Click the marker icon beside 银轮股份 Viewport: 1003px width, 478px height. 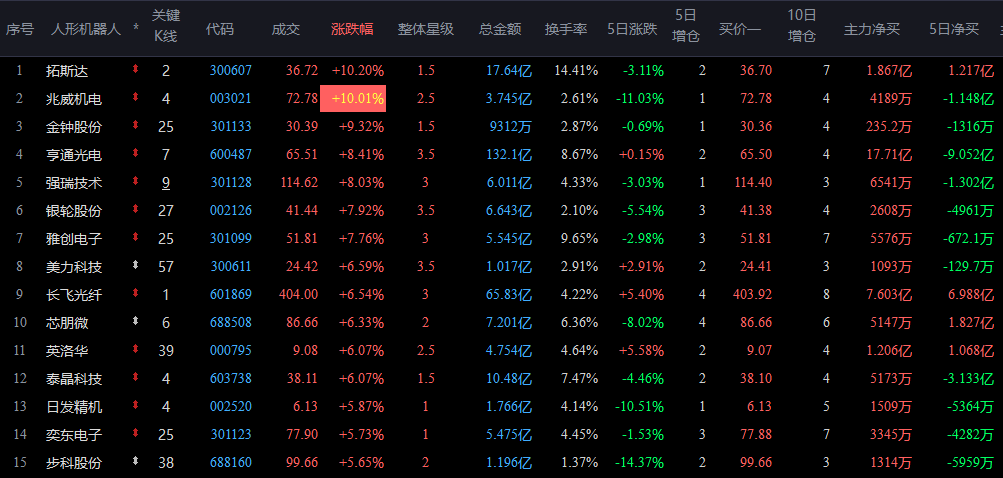pyautogui.click(x=135, y=210)
